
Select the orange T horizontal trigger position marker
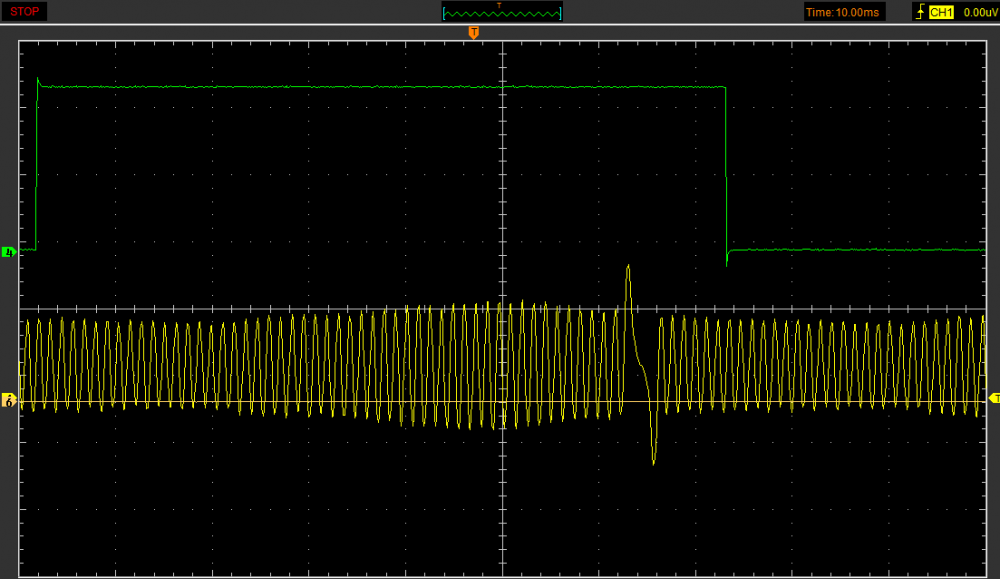[474, 33]
